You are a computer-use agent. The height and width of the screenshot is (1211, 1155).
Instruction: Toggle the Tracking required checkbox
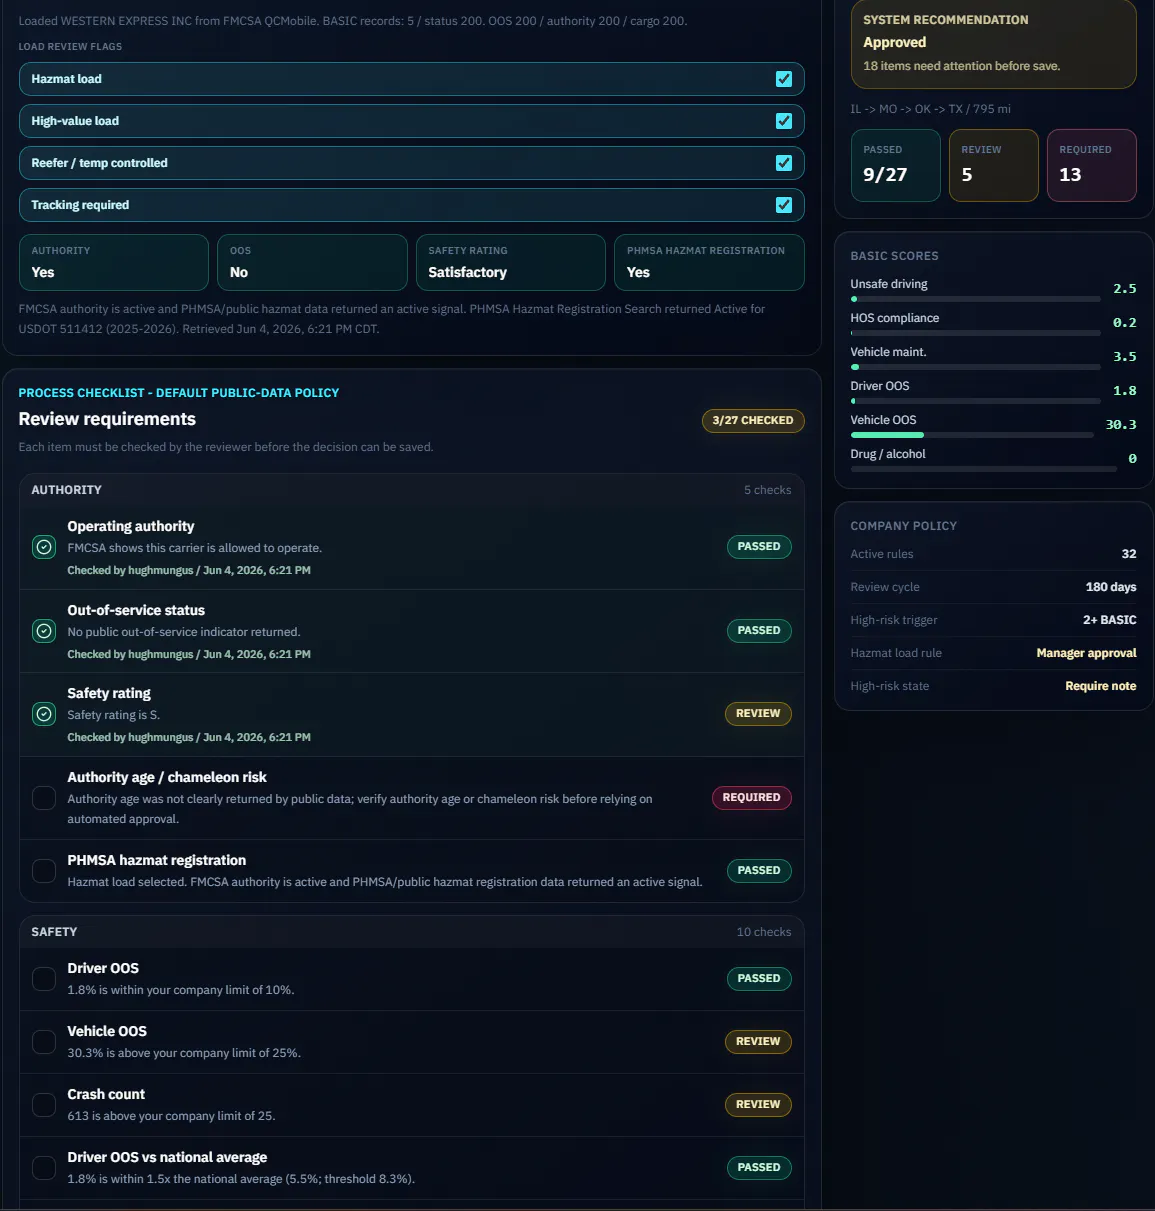[784, 205]
